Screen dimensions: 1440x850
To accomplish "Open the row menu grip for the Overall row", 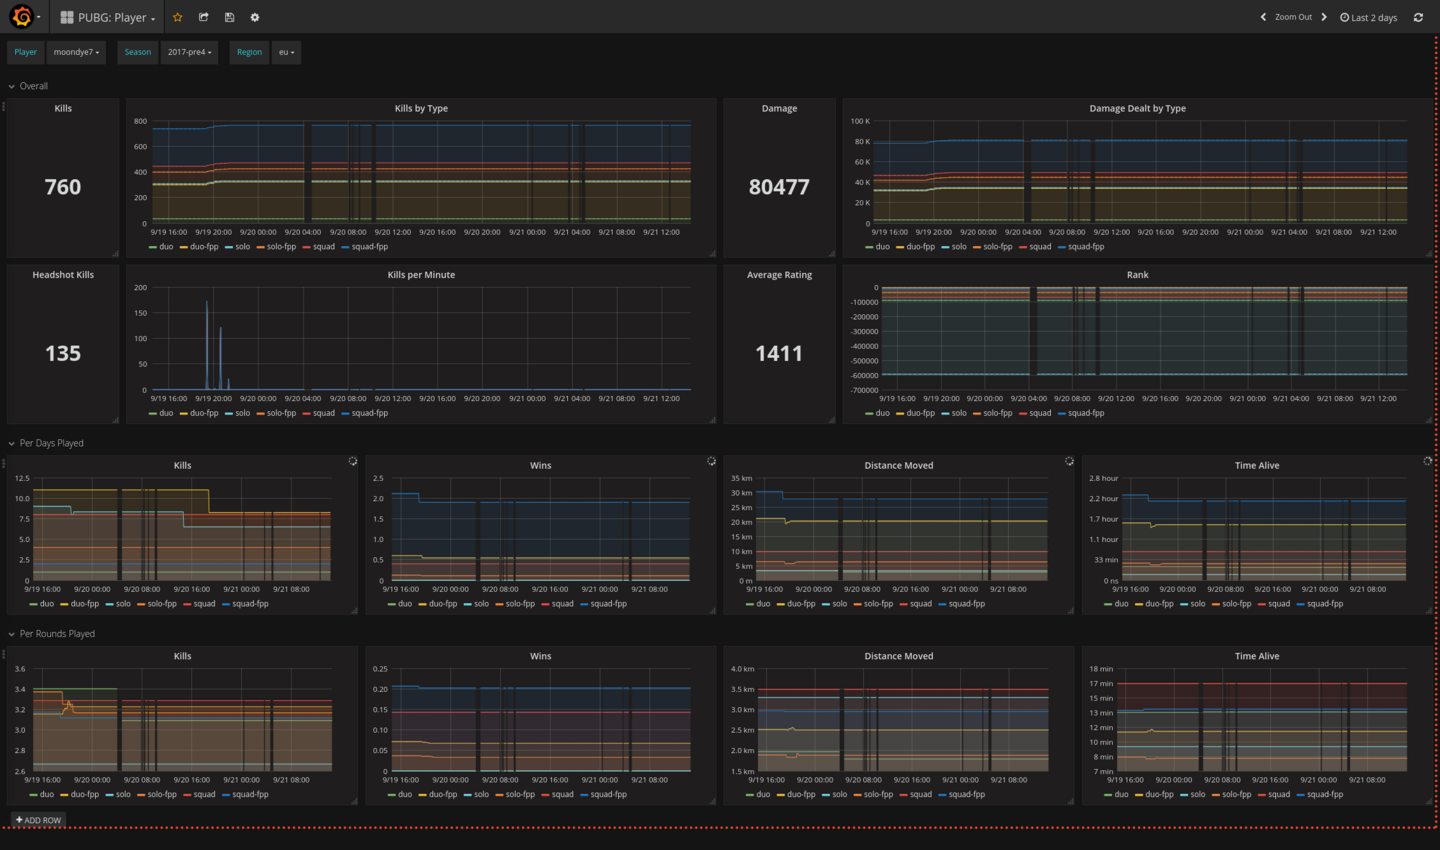I will point(4,106).
